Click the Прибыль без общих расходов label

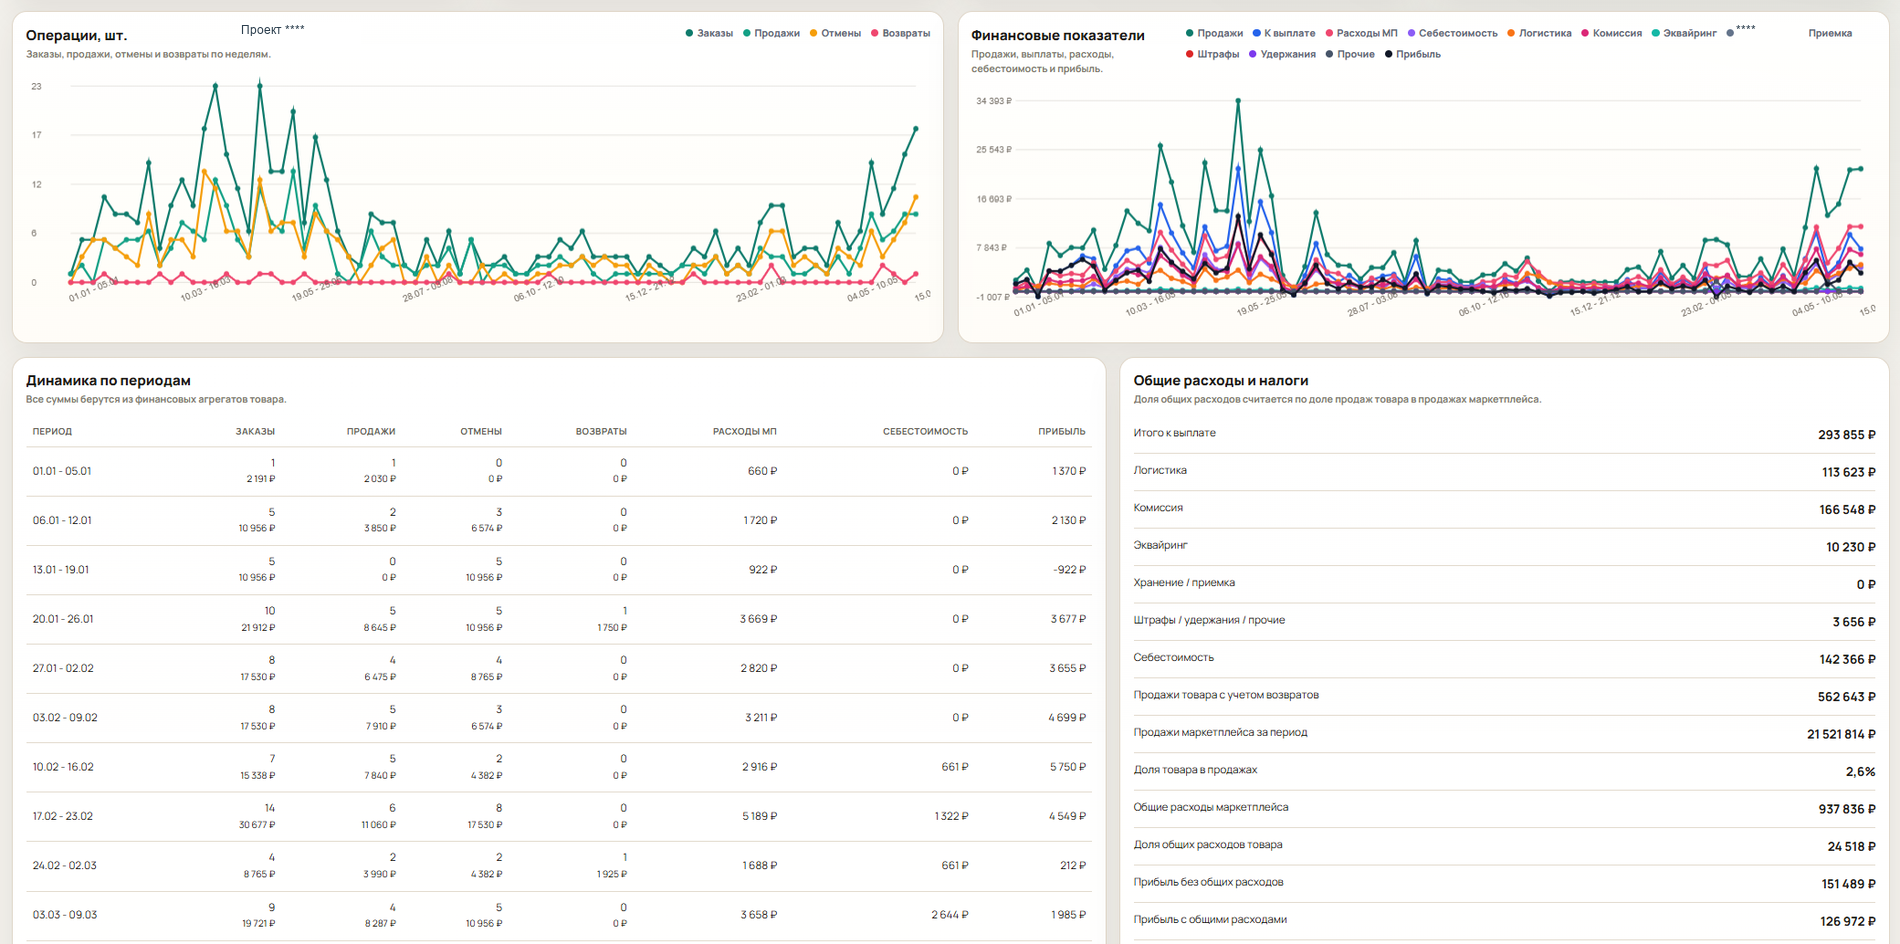(x=1208, y=882)
